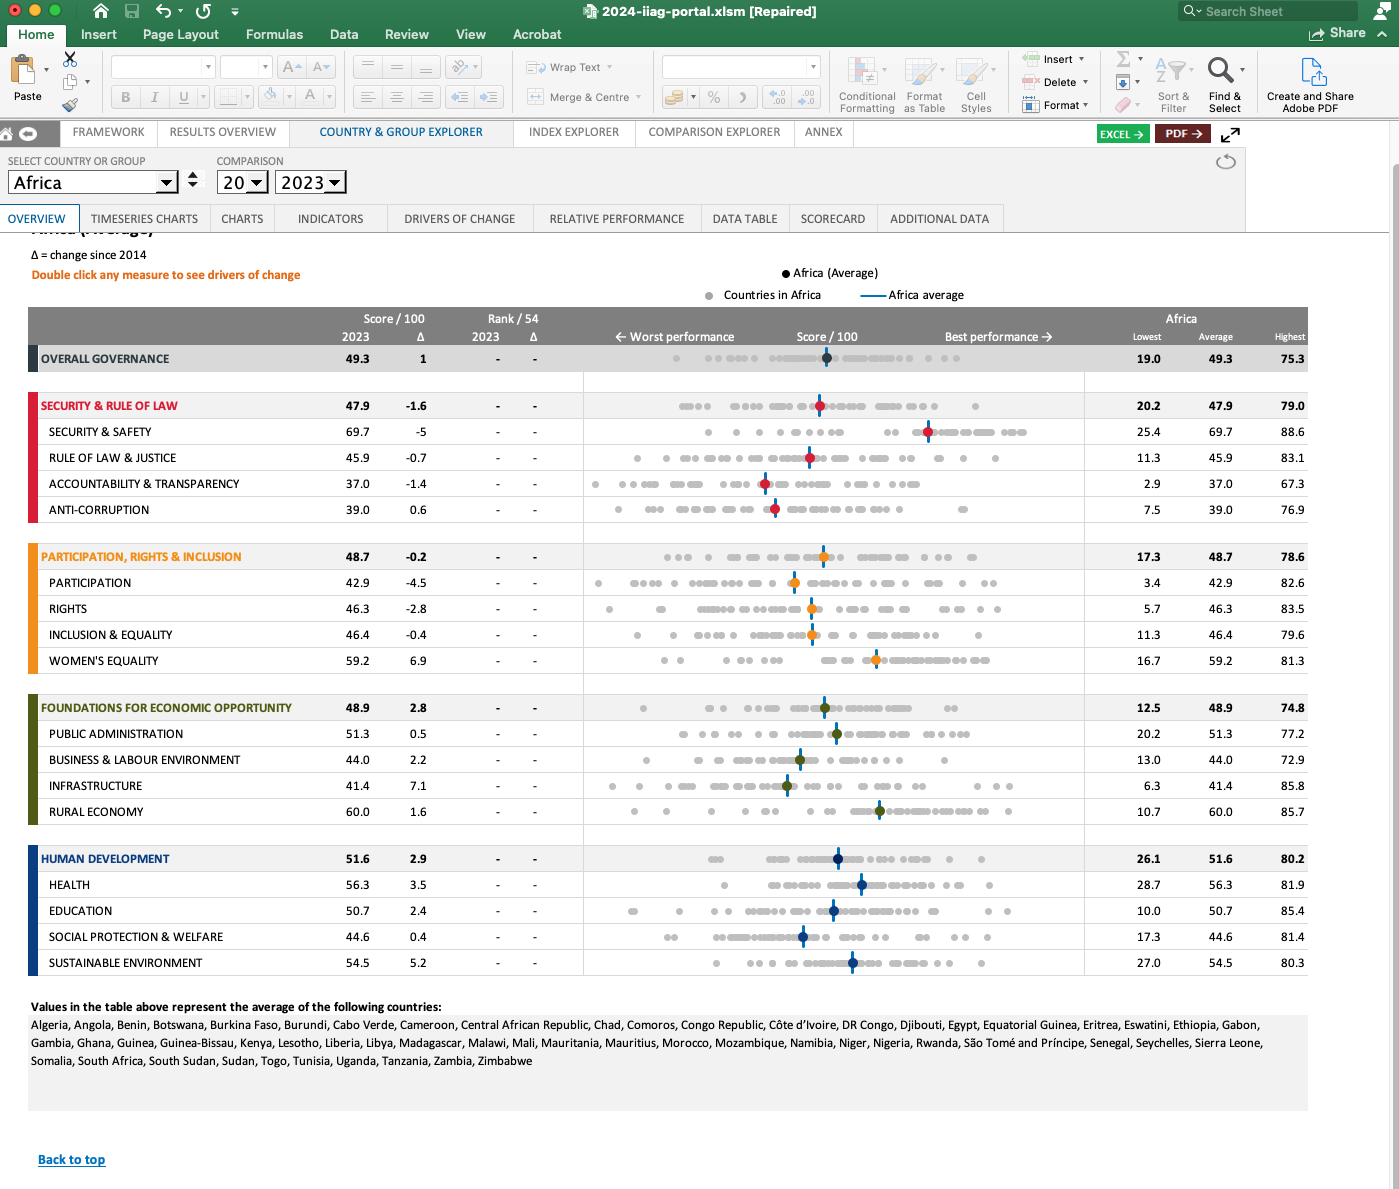The image size is (1399, 1189).
Task: Centre text horizontally
Action: coord(397,97)
